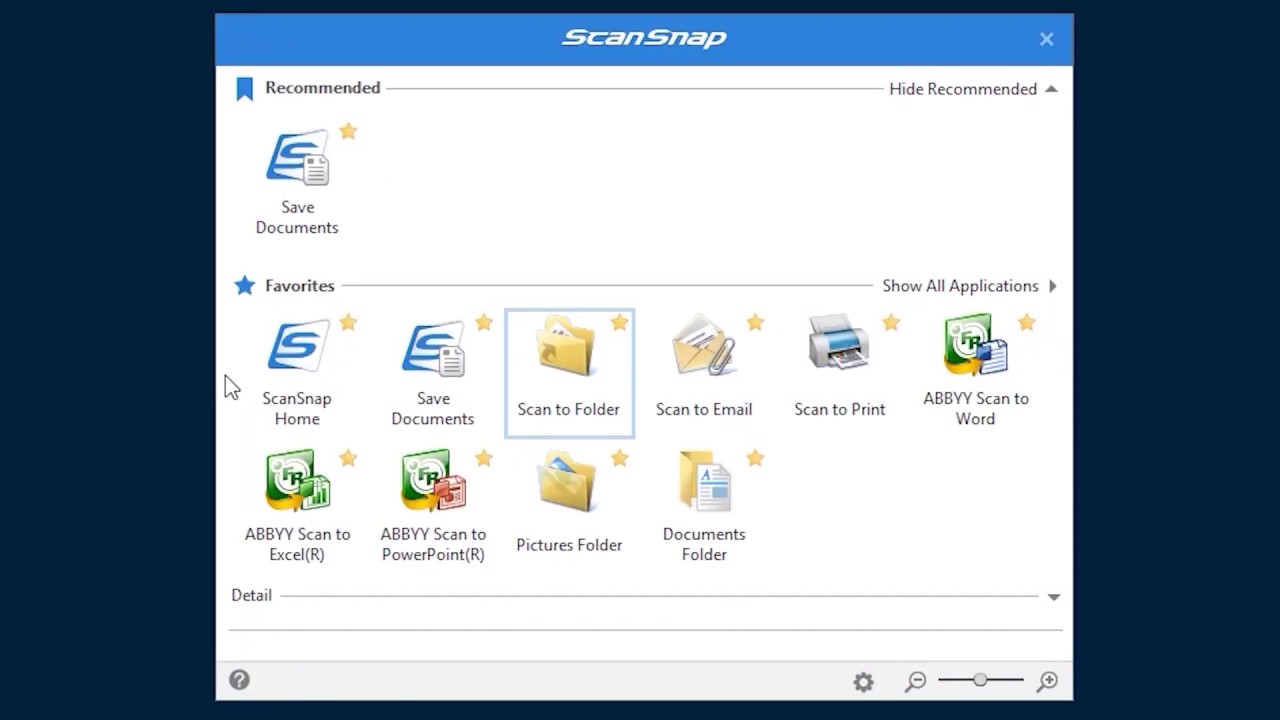Toggle the star on Documents Folder
The width and height of the screenshot is (1280, 720).
[755, 458]
